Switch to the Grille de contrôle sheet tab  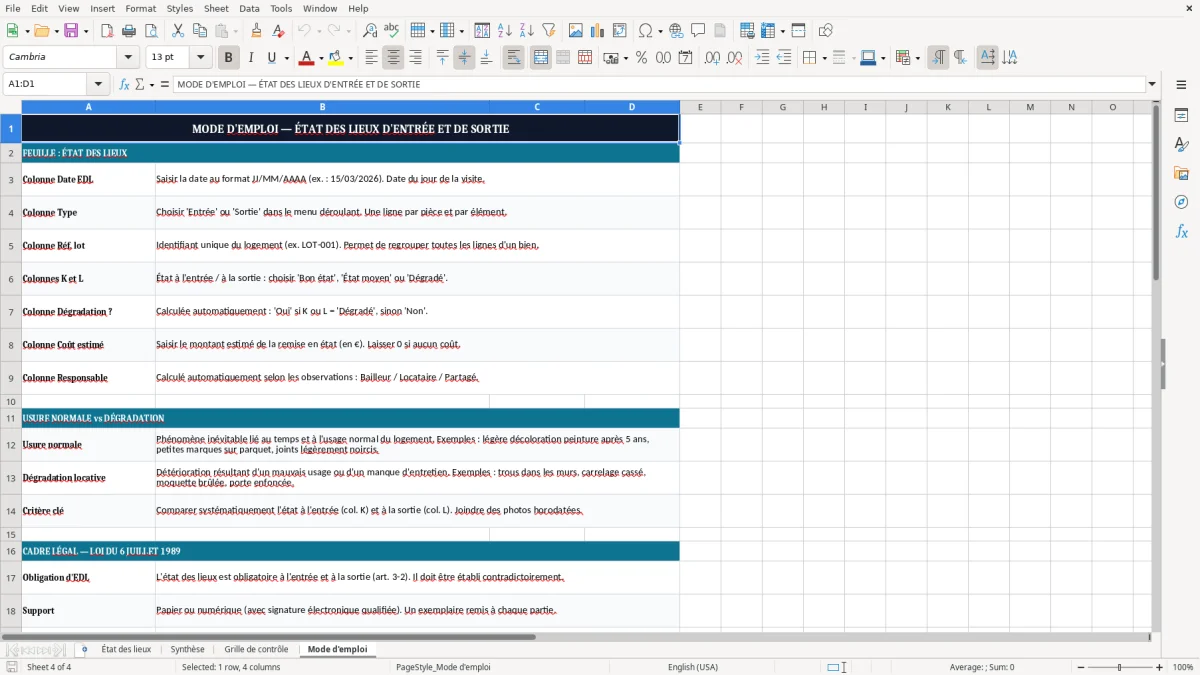tap(256, 650)
